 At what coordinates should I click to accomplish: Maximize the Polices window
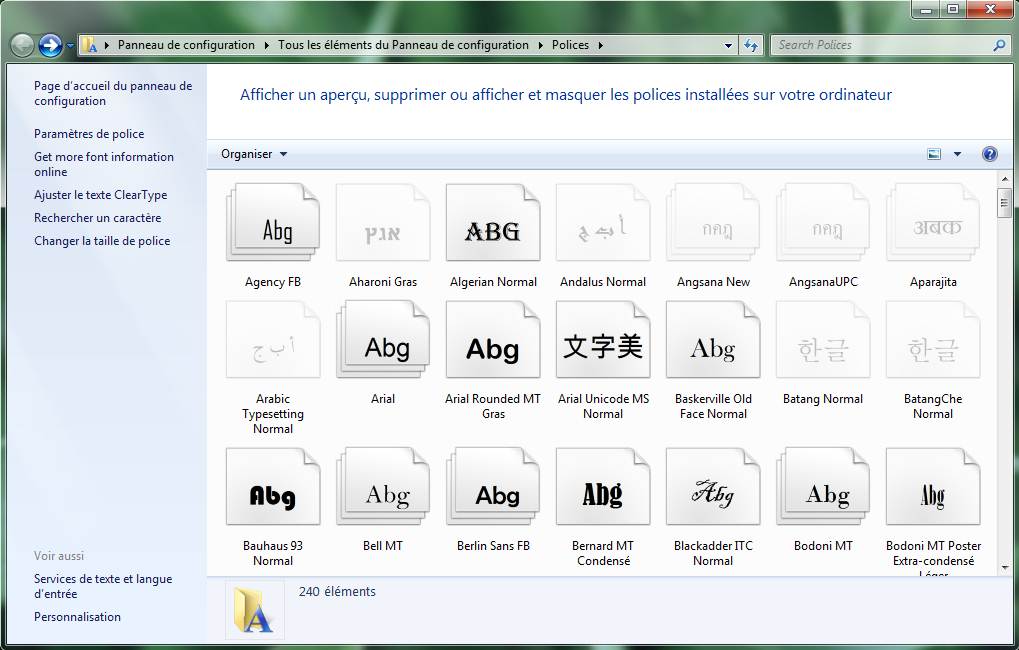(x=953, y=9)
